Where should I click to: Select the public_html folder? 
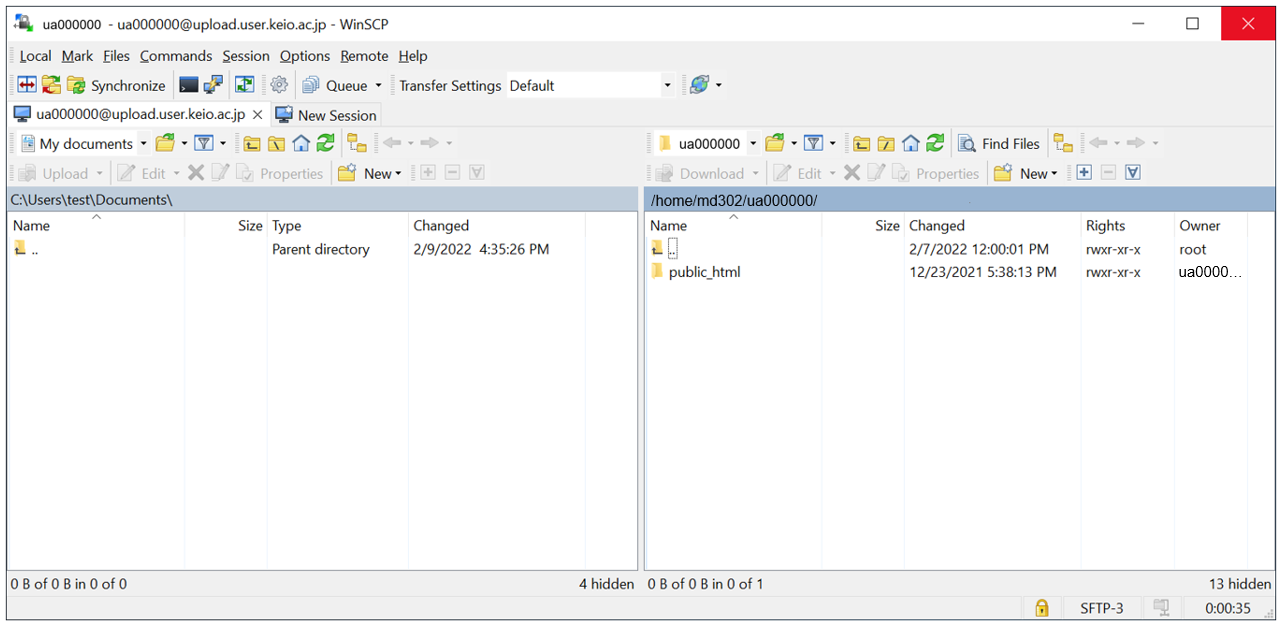[x=704, y=272]
